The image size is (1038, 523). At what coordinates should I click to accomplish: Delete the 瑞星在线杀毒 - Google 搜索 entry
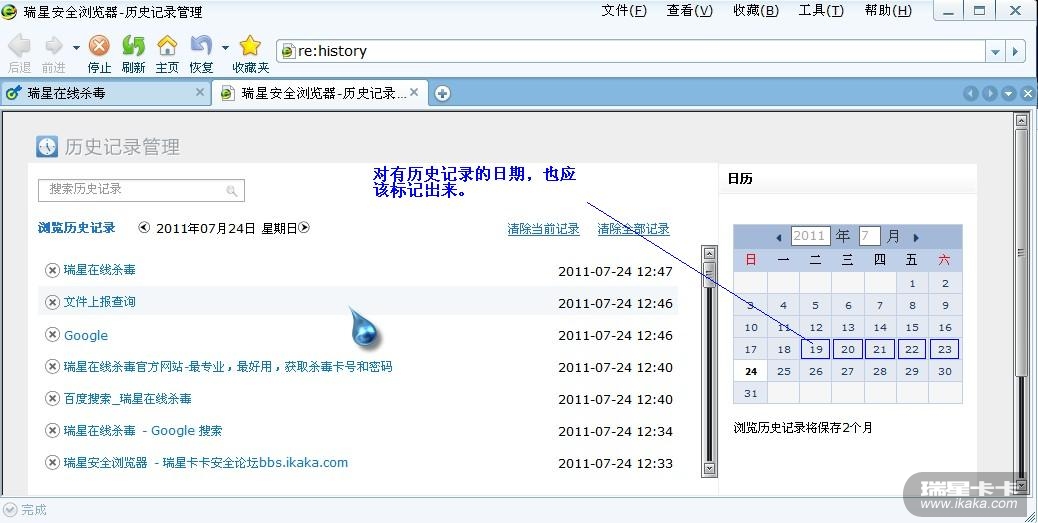click(52, 430)
